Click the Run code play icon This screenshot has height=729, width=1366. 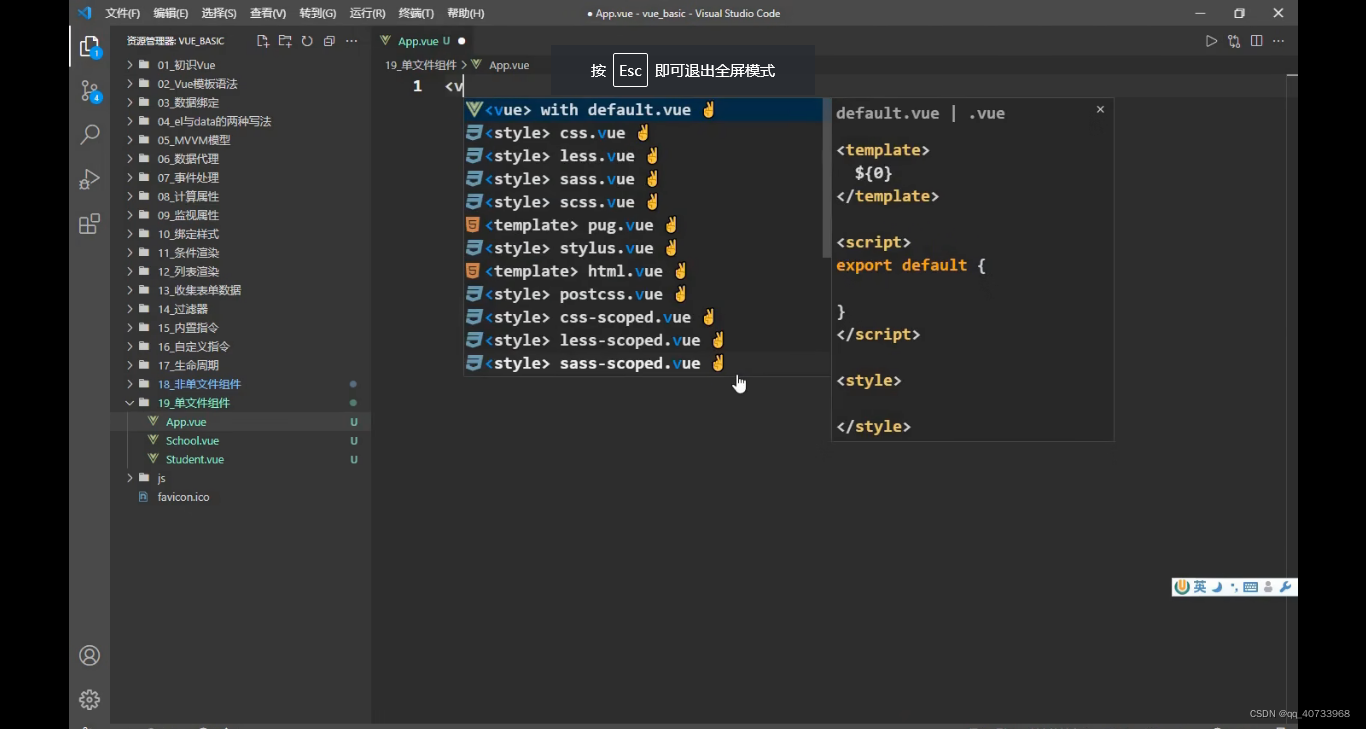[1211, 41]
